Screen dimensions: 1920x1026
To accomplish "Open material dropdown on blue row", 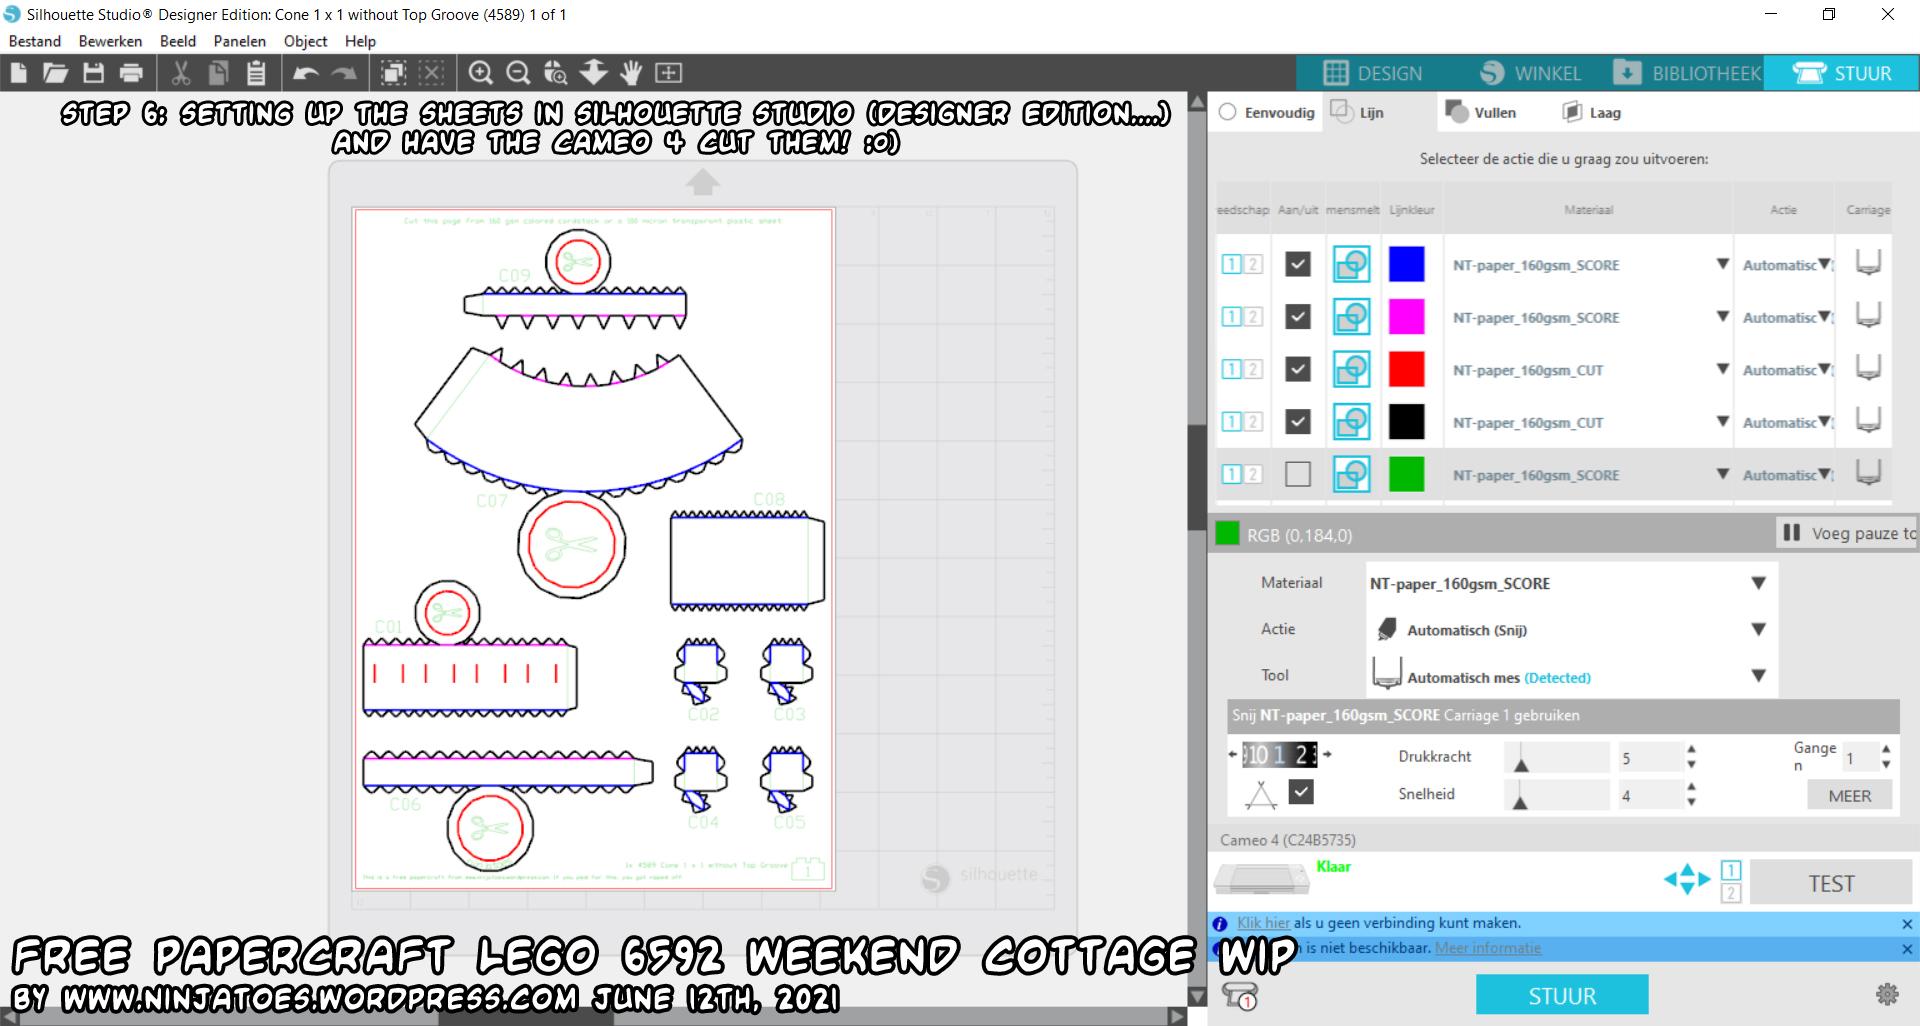I will pos(1722,265).
